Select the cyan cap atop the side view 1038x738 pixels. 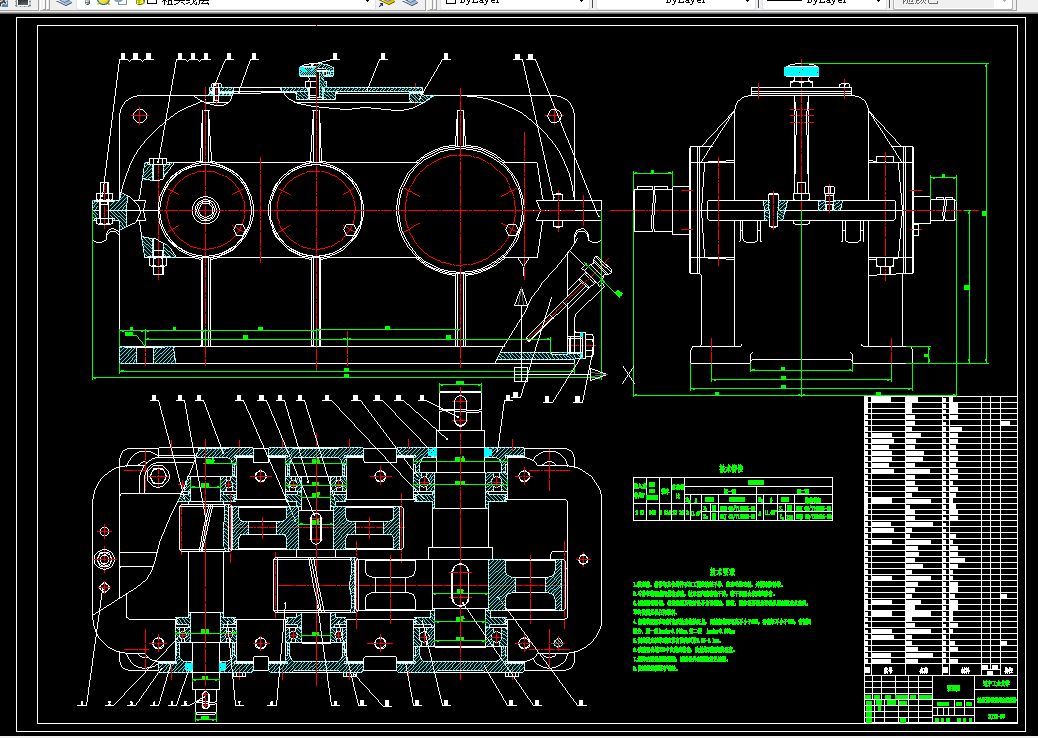pos(801,70)
